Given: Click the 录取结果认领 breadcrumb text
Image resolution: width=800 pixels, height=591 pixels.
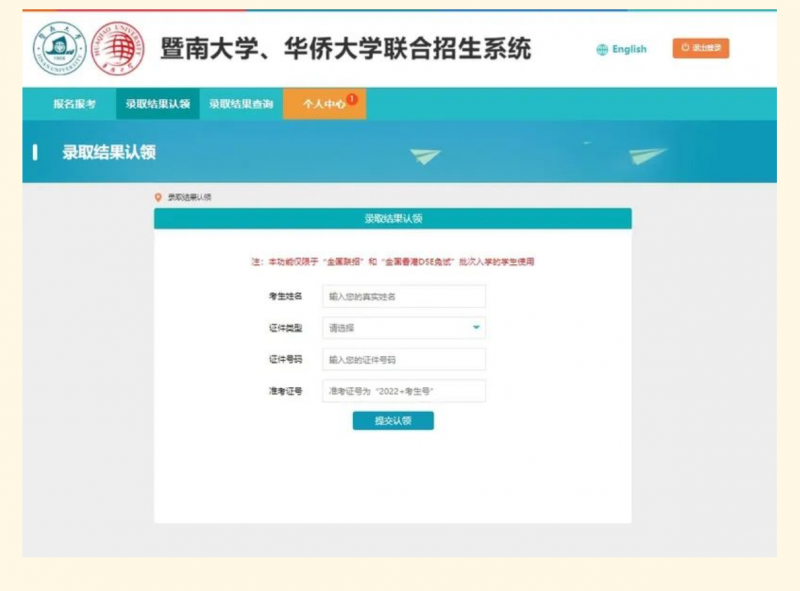Looking at the screenshot, I should tap(189, 198).
